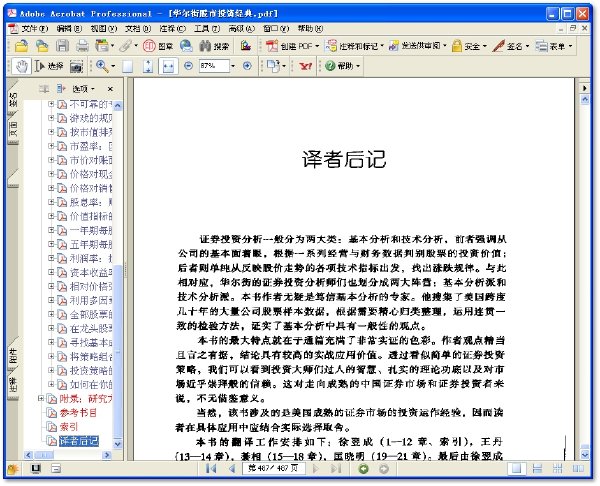Toggle the hide toolbars icon in status bar
The height and width of the screenshot is (486, 600).
click(56, 469)
